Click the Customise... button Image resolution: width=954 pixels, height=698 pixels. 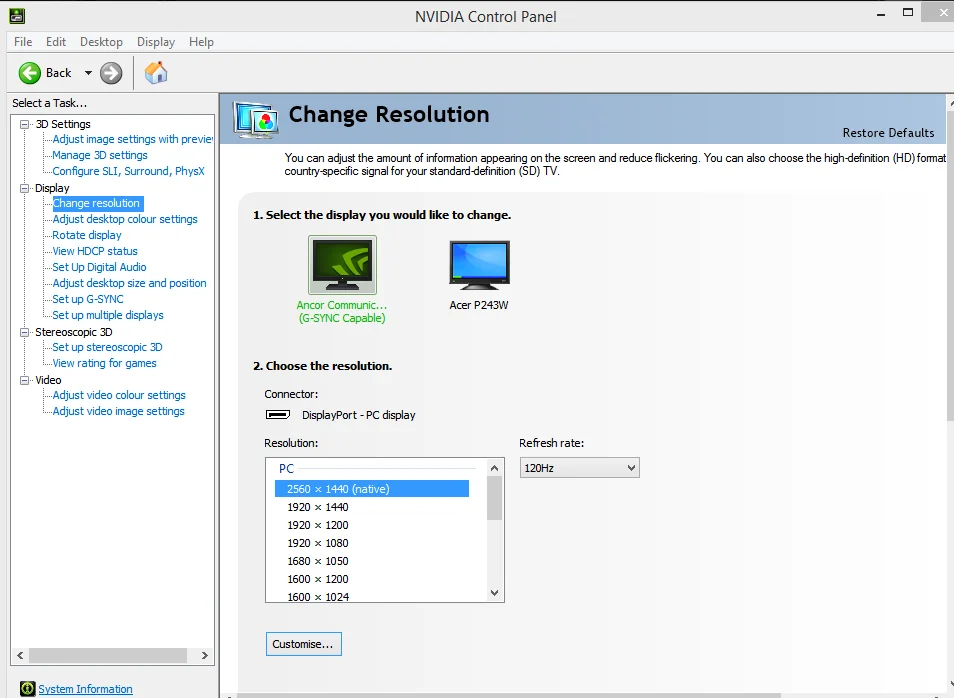tap(303, 644)
